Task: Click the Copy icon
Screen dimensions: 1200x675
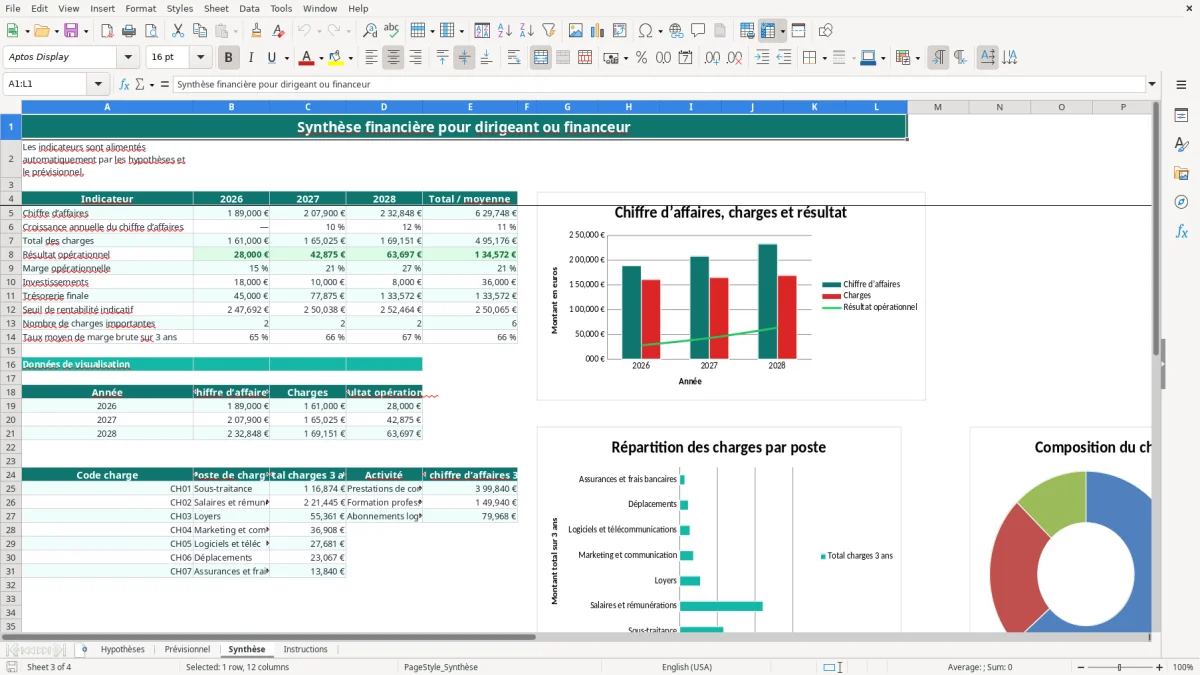Action: [199, 31]
